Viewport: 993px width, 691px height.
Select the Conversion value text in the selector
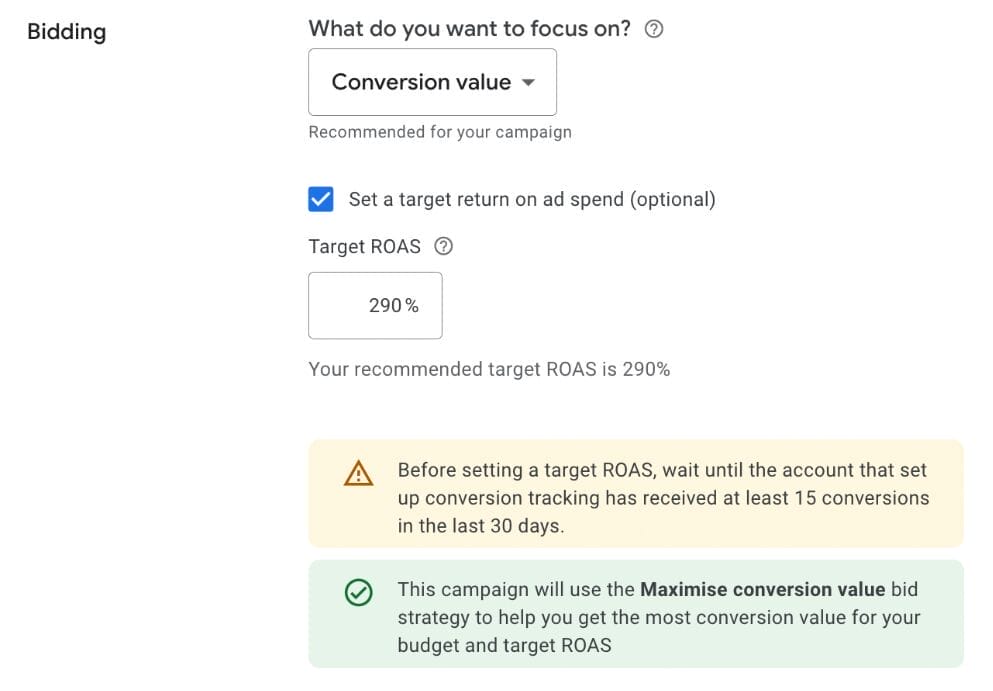coord(416,82)
